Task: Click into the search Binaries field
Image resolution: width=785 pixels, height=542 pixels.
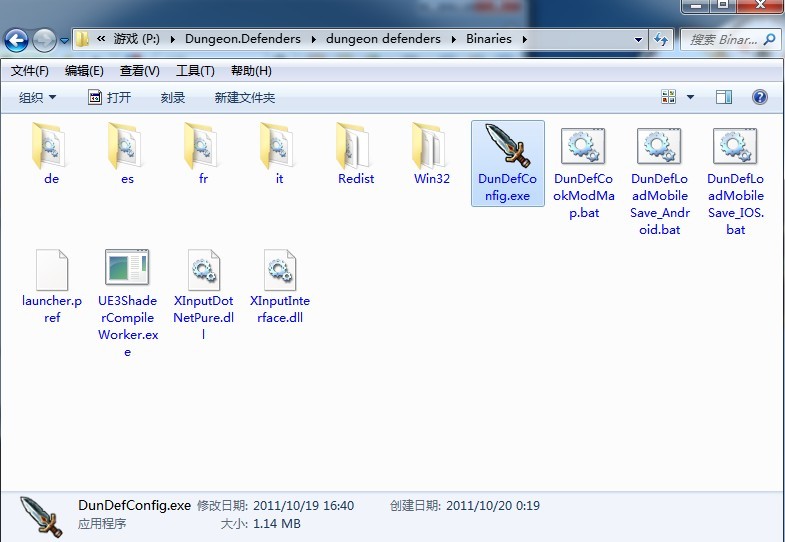Action: 722,40
